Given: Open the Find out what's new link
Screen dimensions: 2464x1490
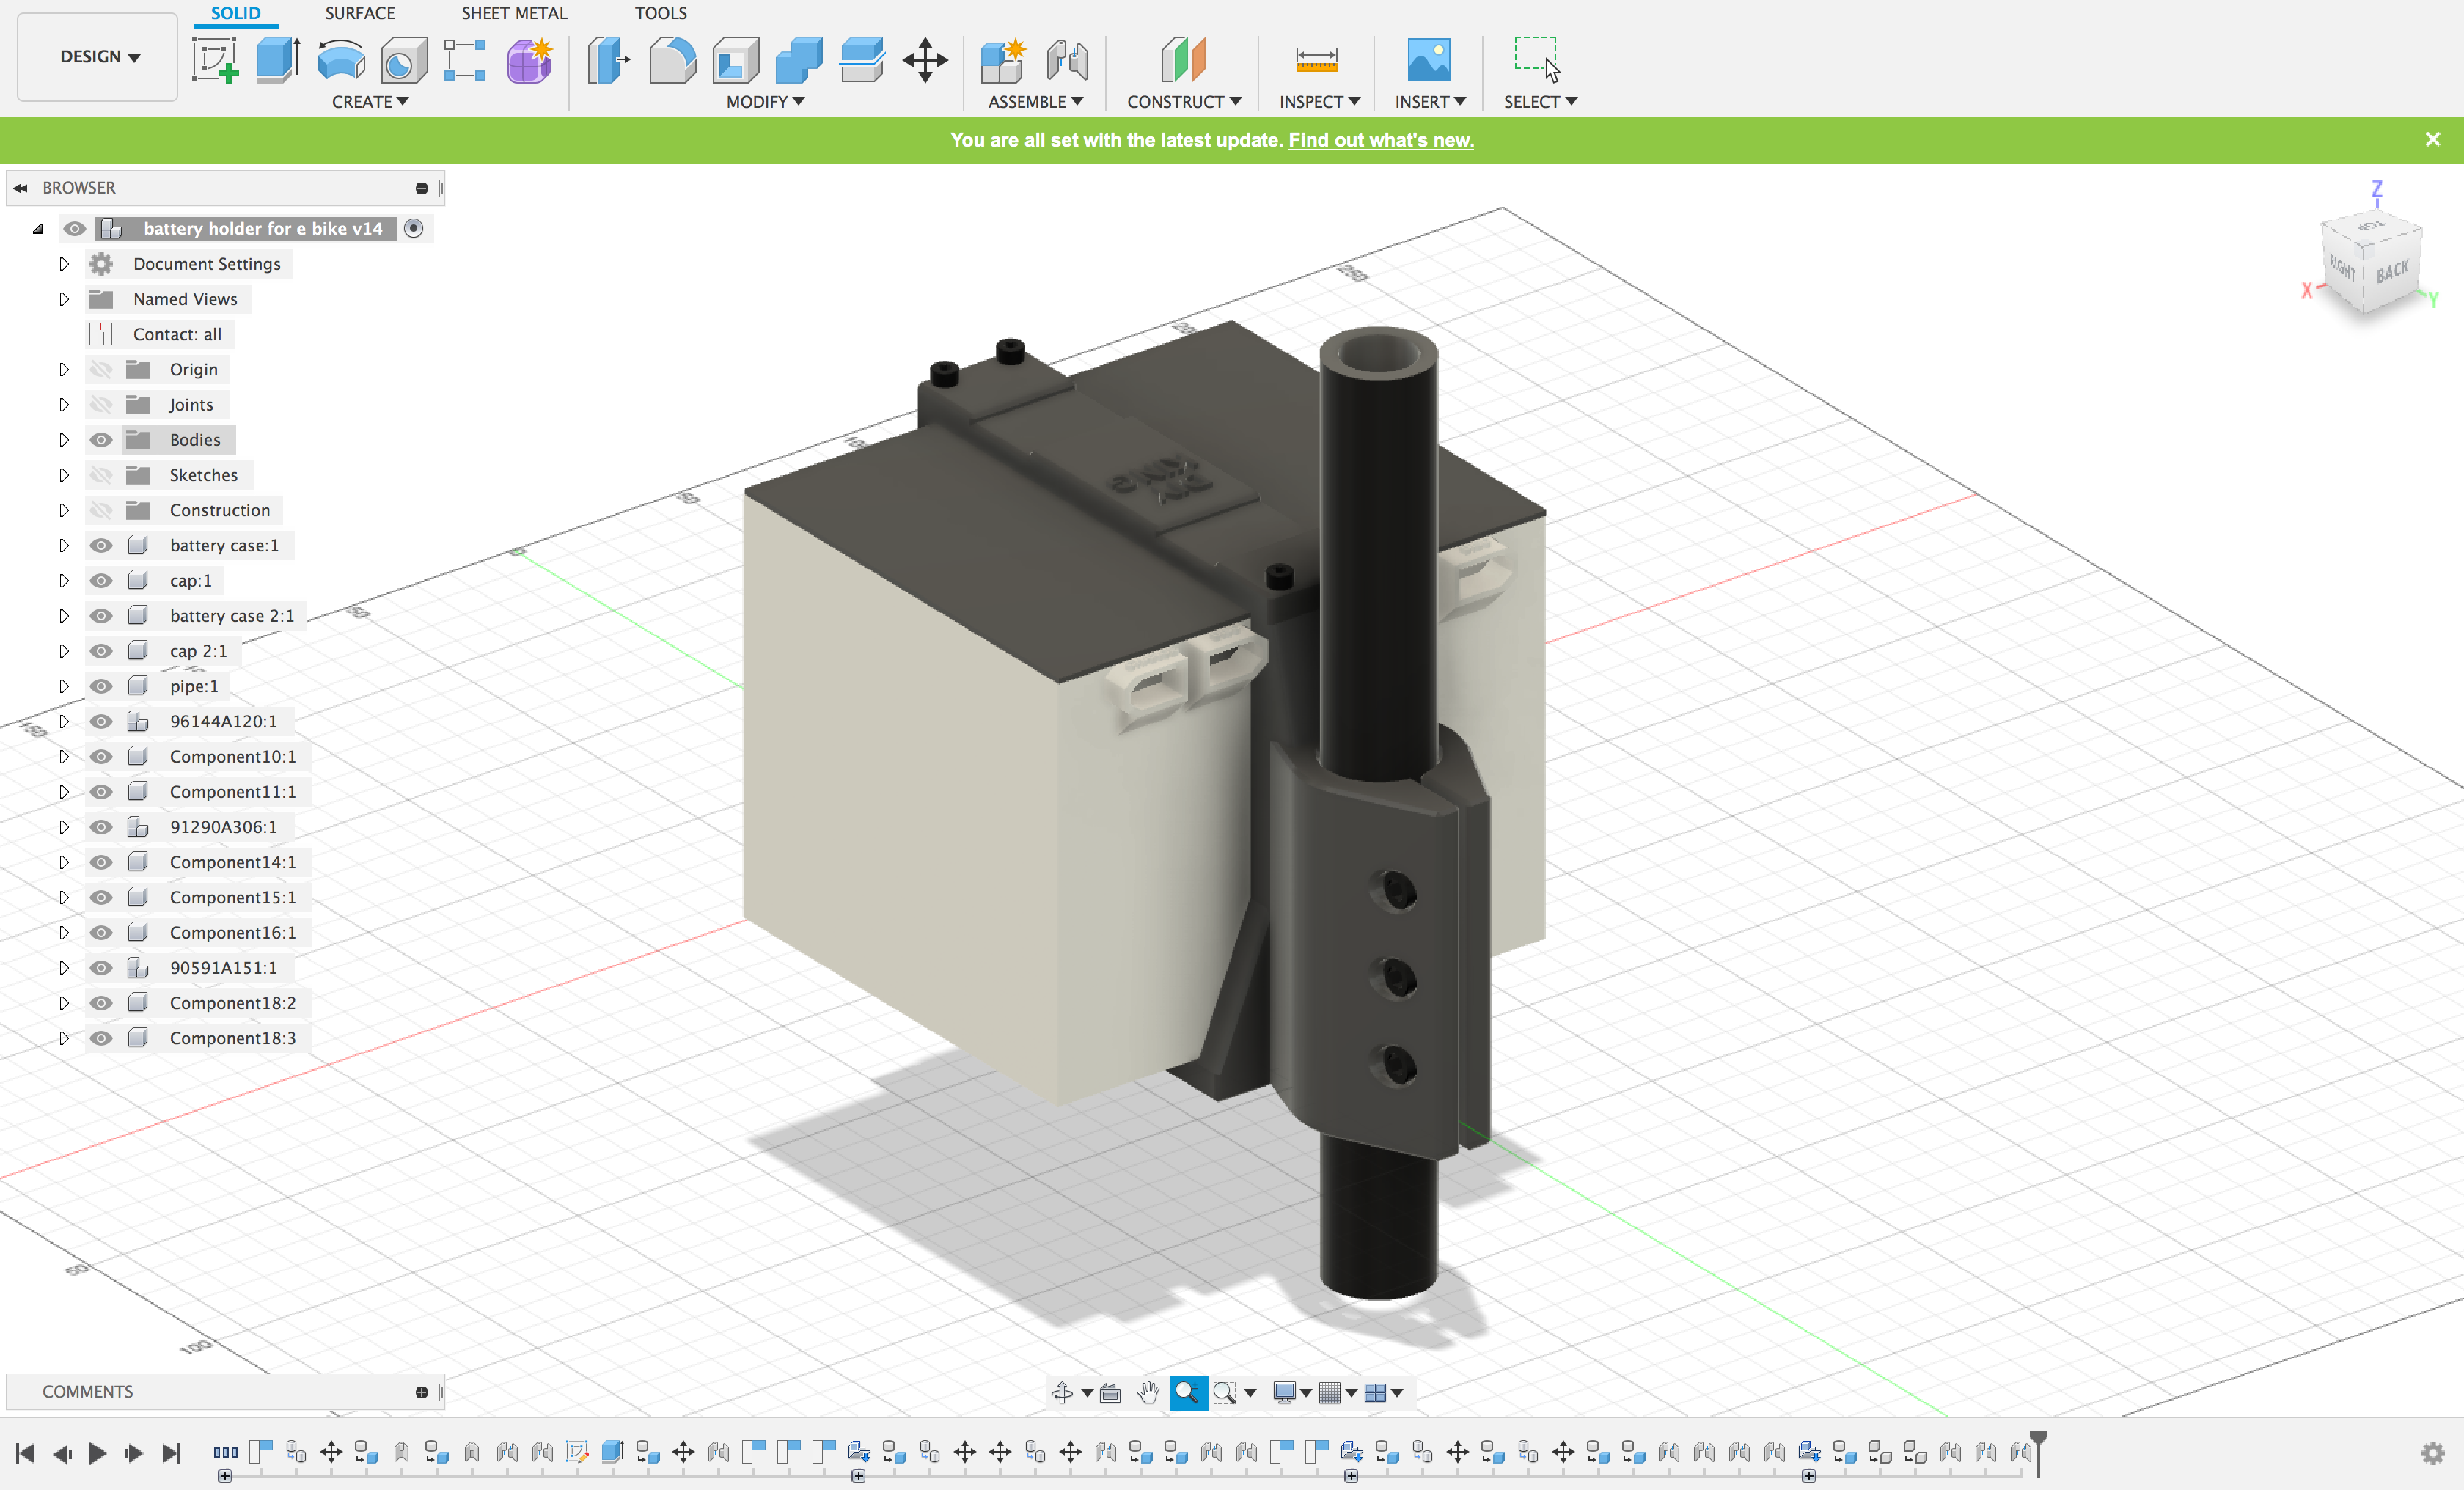Looking at the screenshot, I should 1380,140.
